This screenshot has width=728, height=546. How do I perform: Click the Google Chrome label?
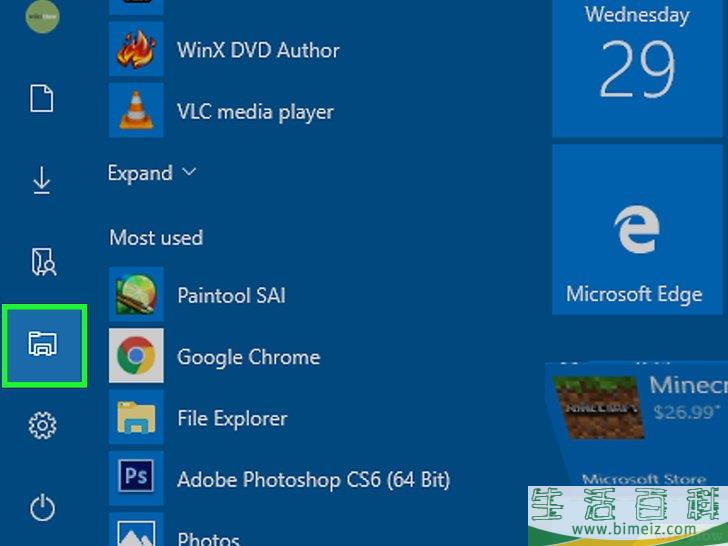pyautogui.click(x=249, y=357)
